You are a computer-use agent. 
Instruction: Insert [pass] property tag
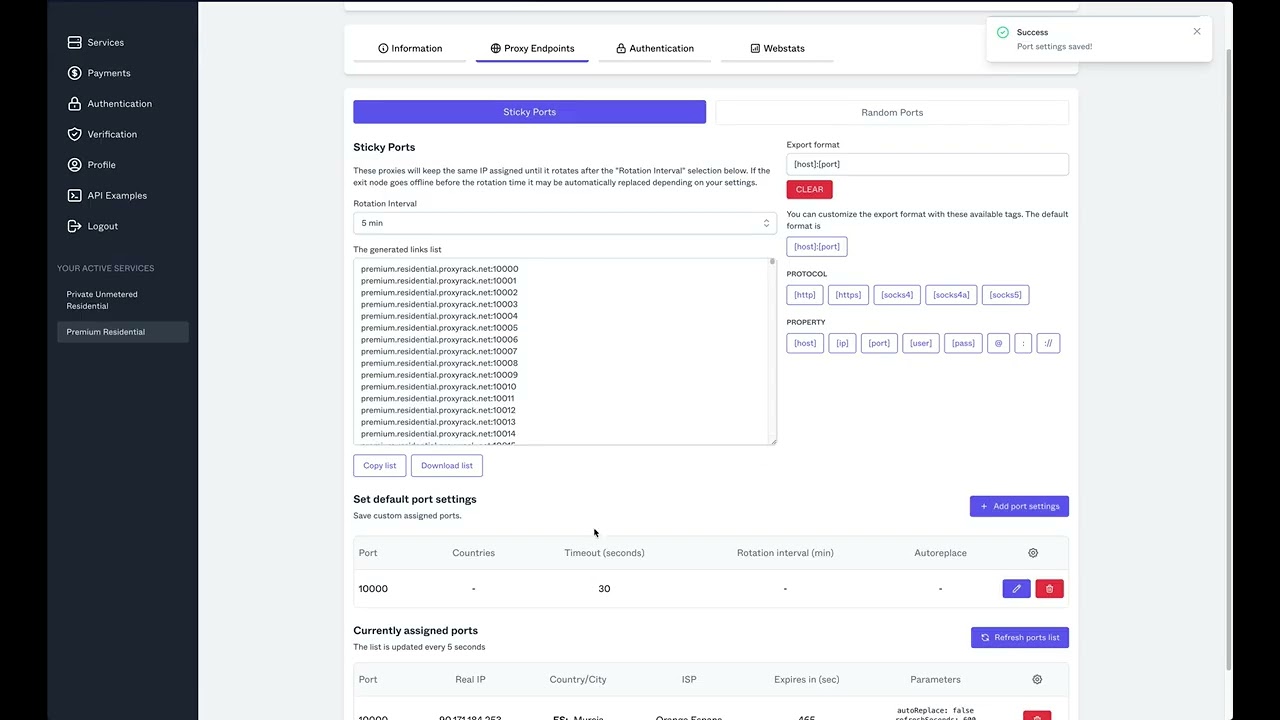963,343
